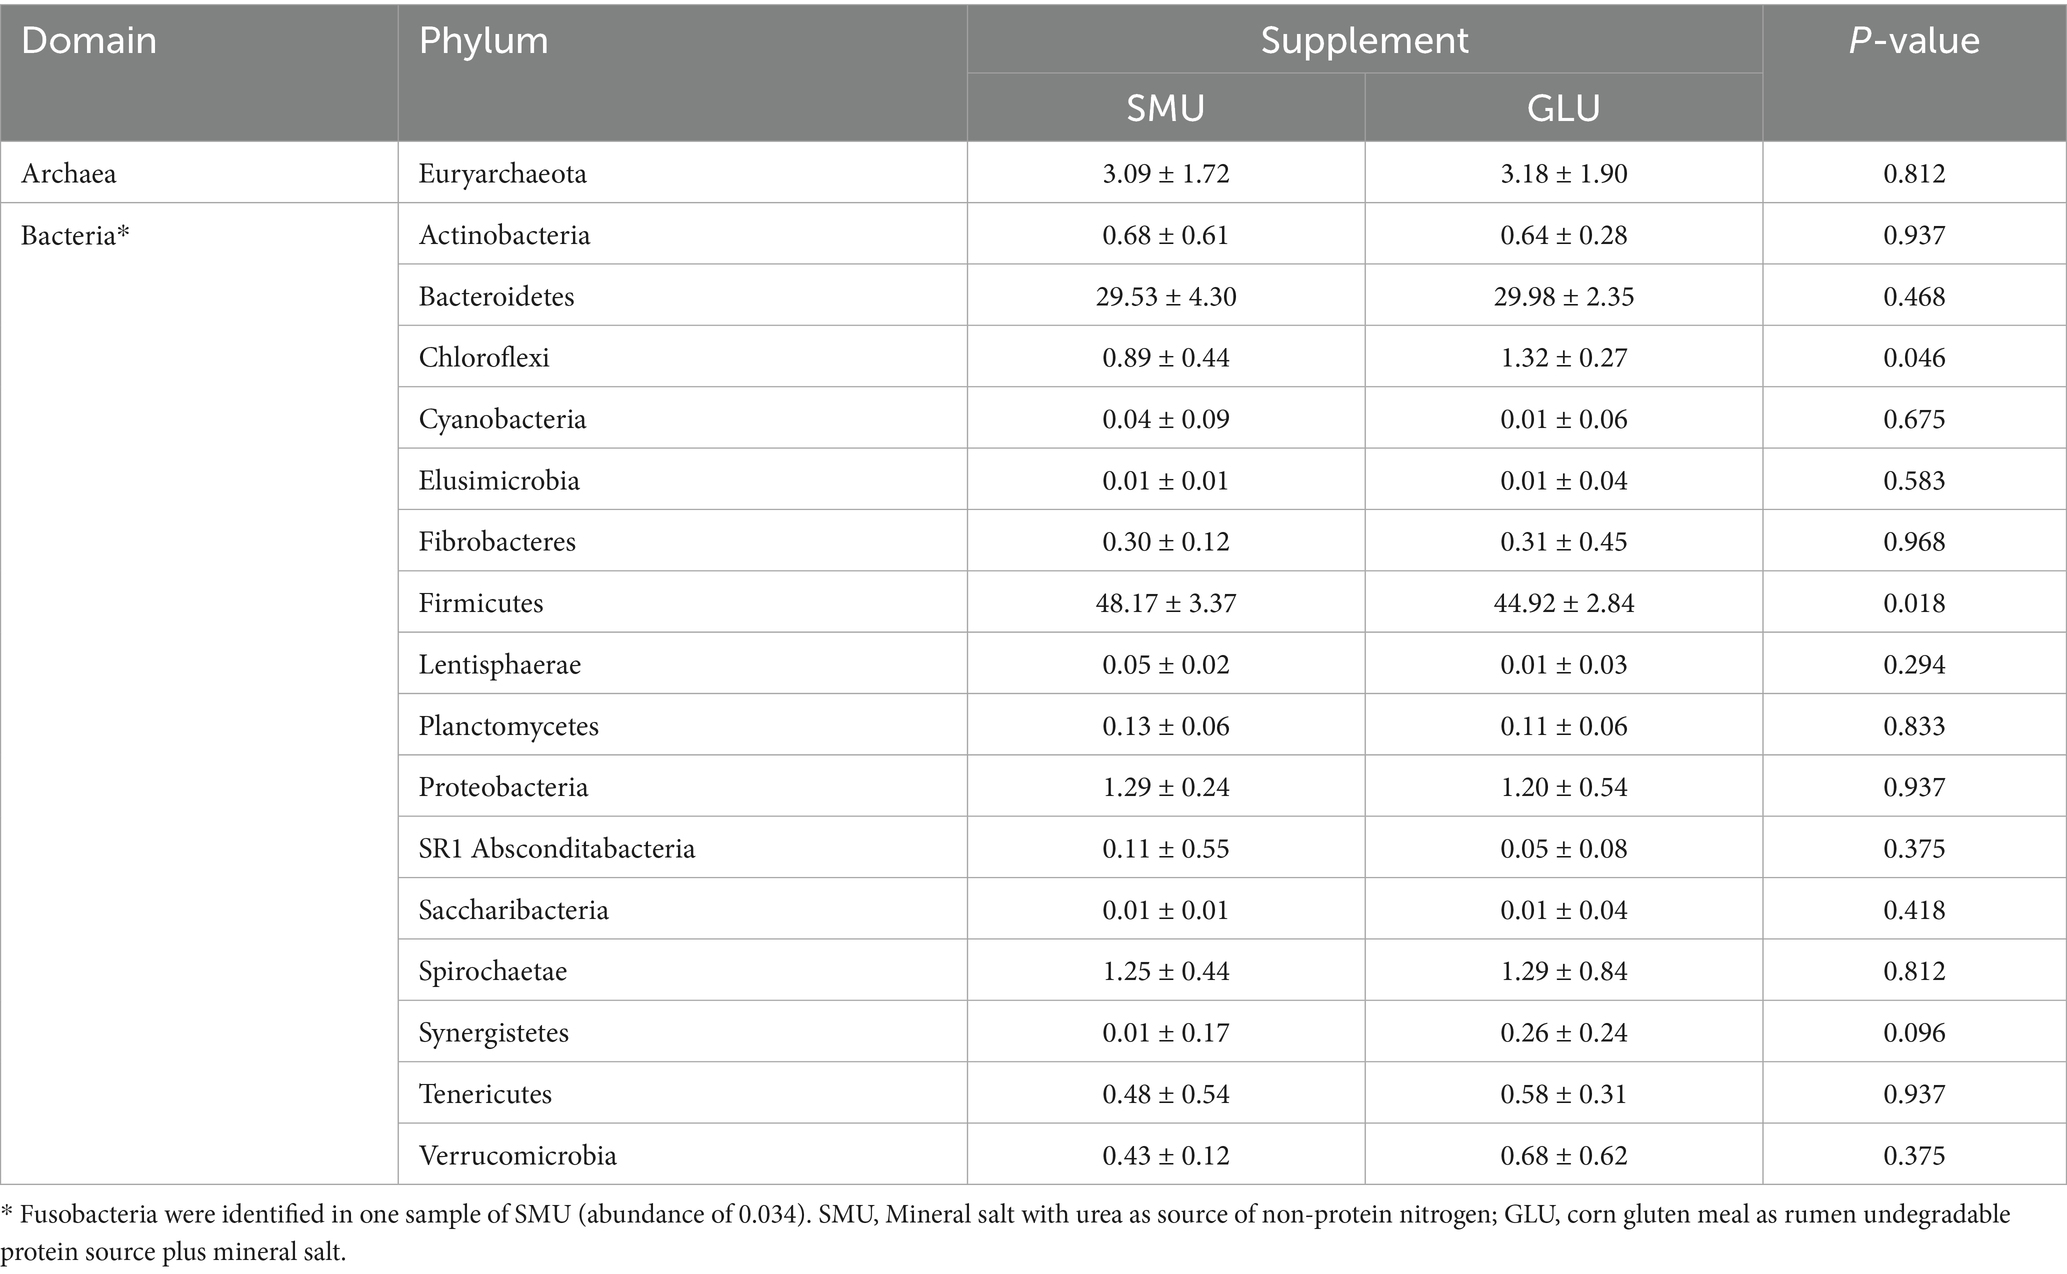Screen dimensions: 2067x1274
Task: Click the GLU sub-column header
Action: pyautogui.click(x=1563, y=108)
